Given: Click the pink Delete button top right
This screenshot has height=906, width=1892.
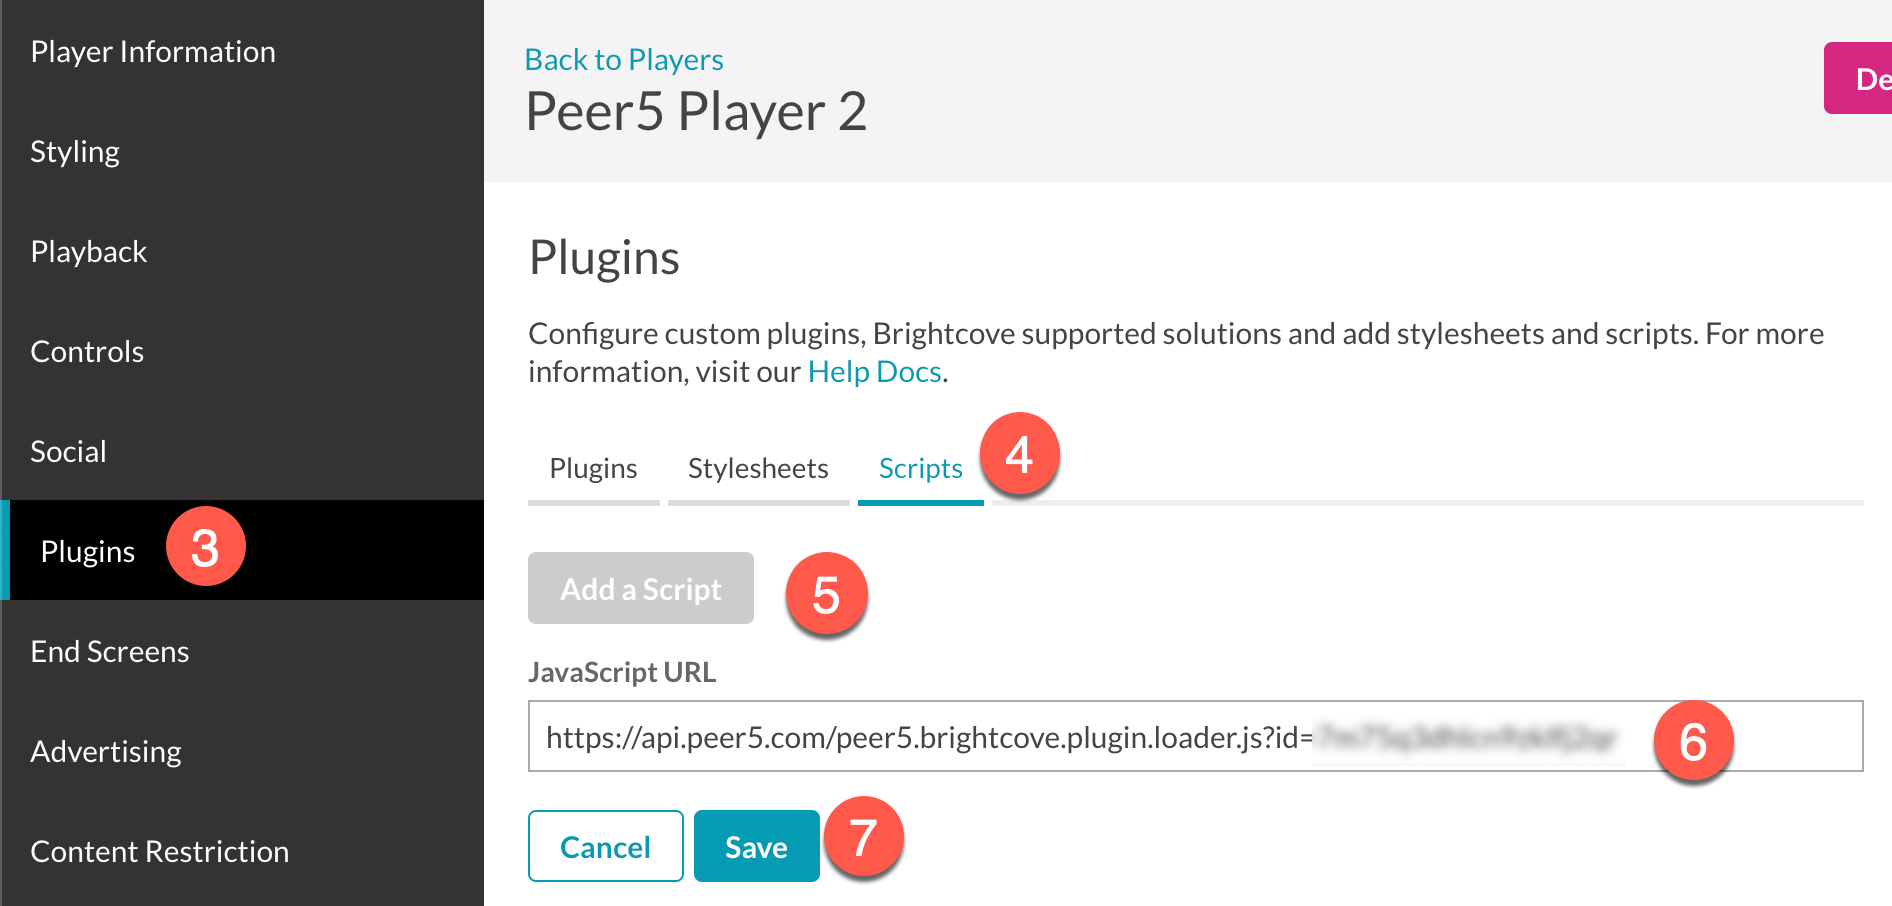Looking at the screenshot, I should (x=1866, y=78).
